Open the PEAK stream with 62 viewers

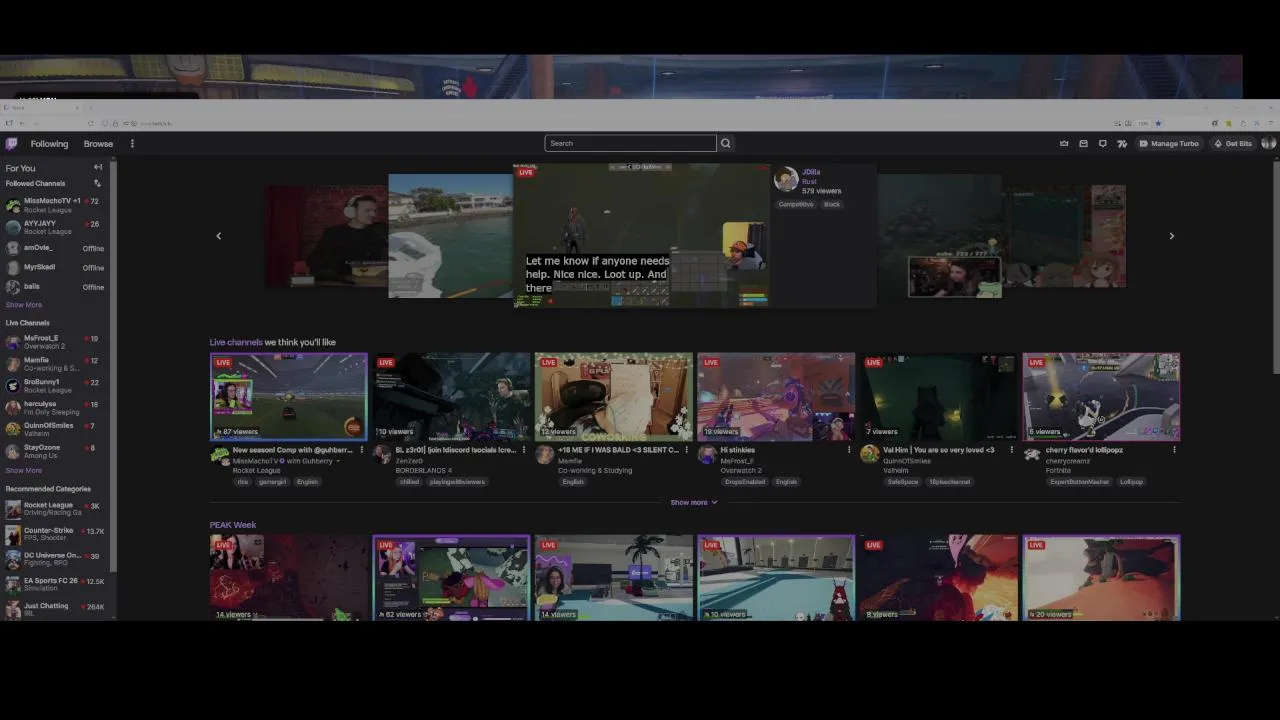[x=451, y=578]
